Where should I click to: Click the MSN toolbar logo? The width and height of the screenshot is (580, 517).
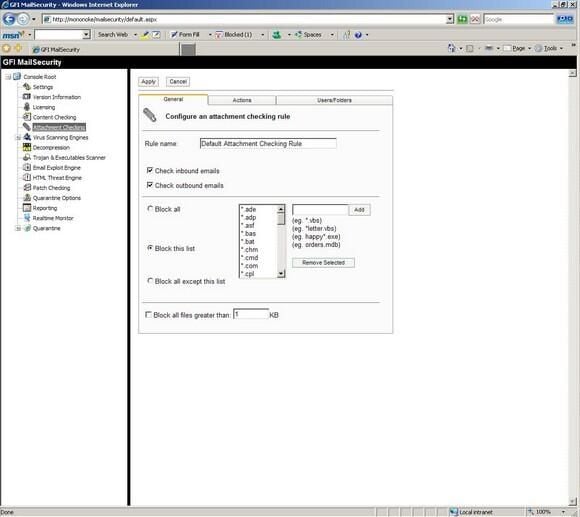click(x=13, y=35)
